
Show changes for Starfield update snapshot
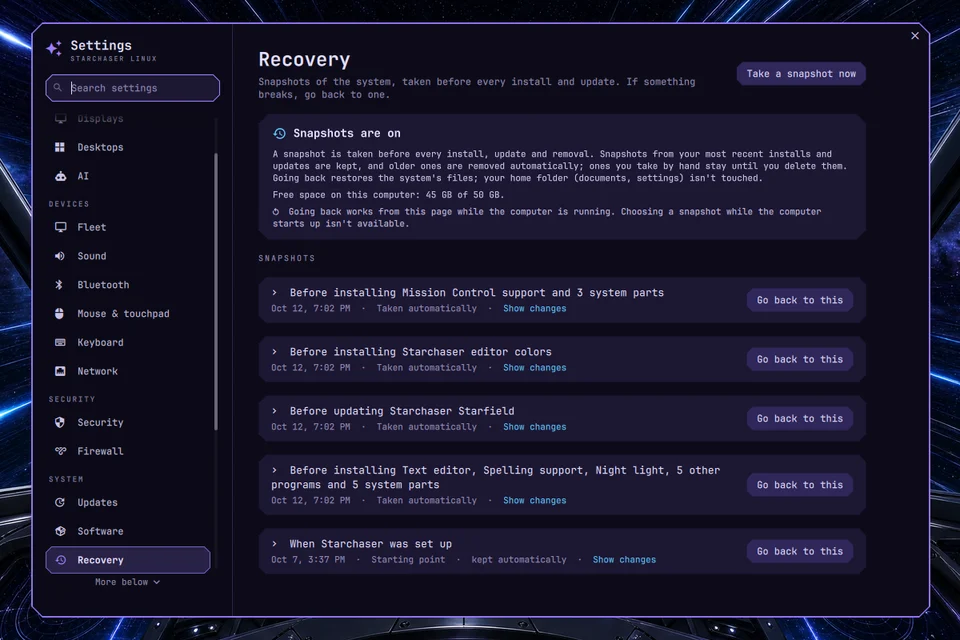coord(534,427)
